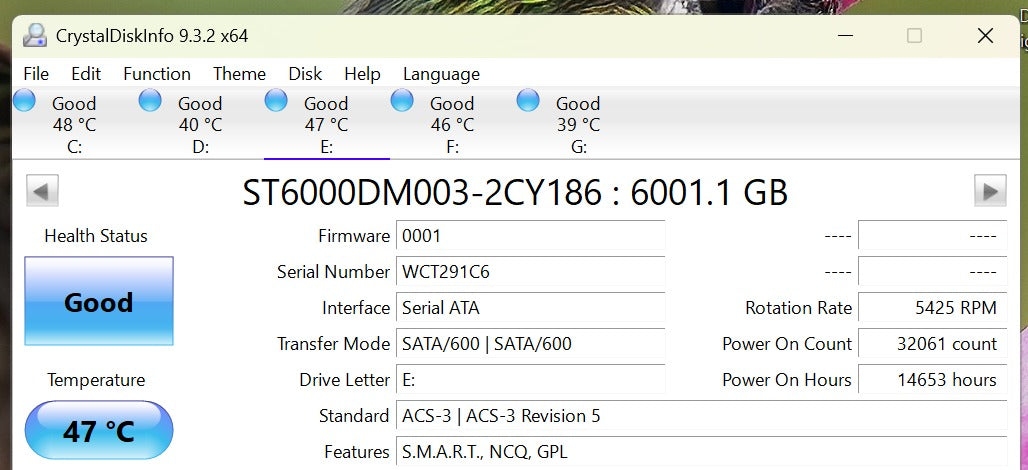The image size is (1028, 470).
Task: Open the File menu
Action: [x=36, y=74]
